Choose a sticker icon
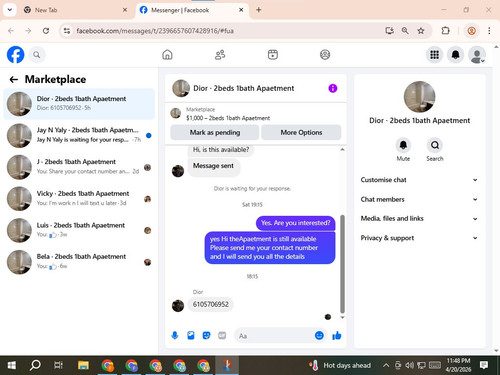The width and height of the screenshot is (500, 375). coord(206,335)
